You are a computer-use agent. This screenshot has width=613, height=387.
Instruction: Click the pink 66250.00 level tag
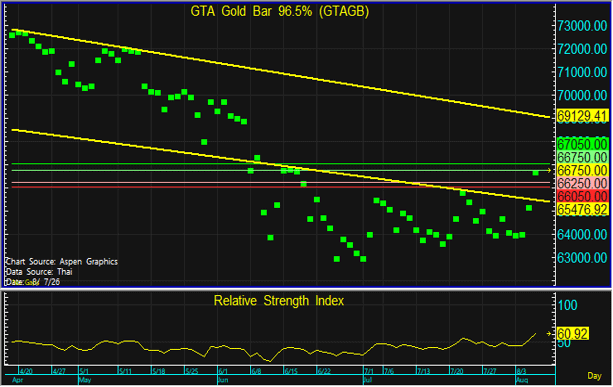coord(582,183)
